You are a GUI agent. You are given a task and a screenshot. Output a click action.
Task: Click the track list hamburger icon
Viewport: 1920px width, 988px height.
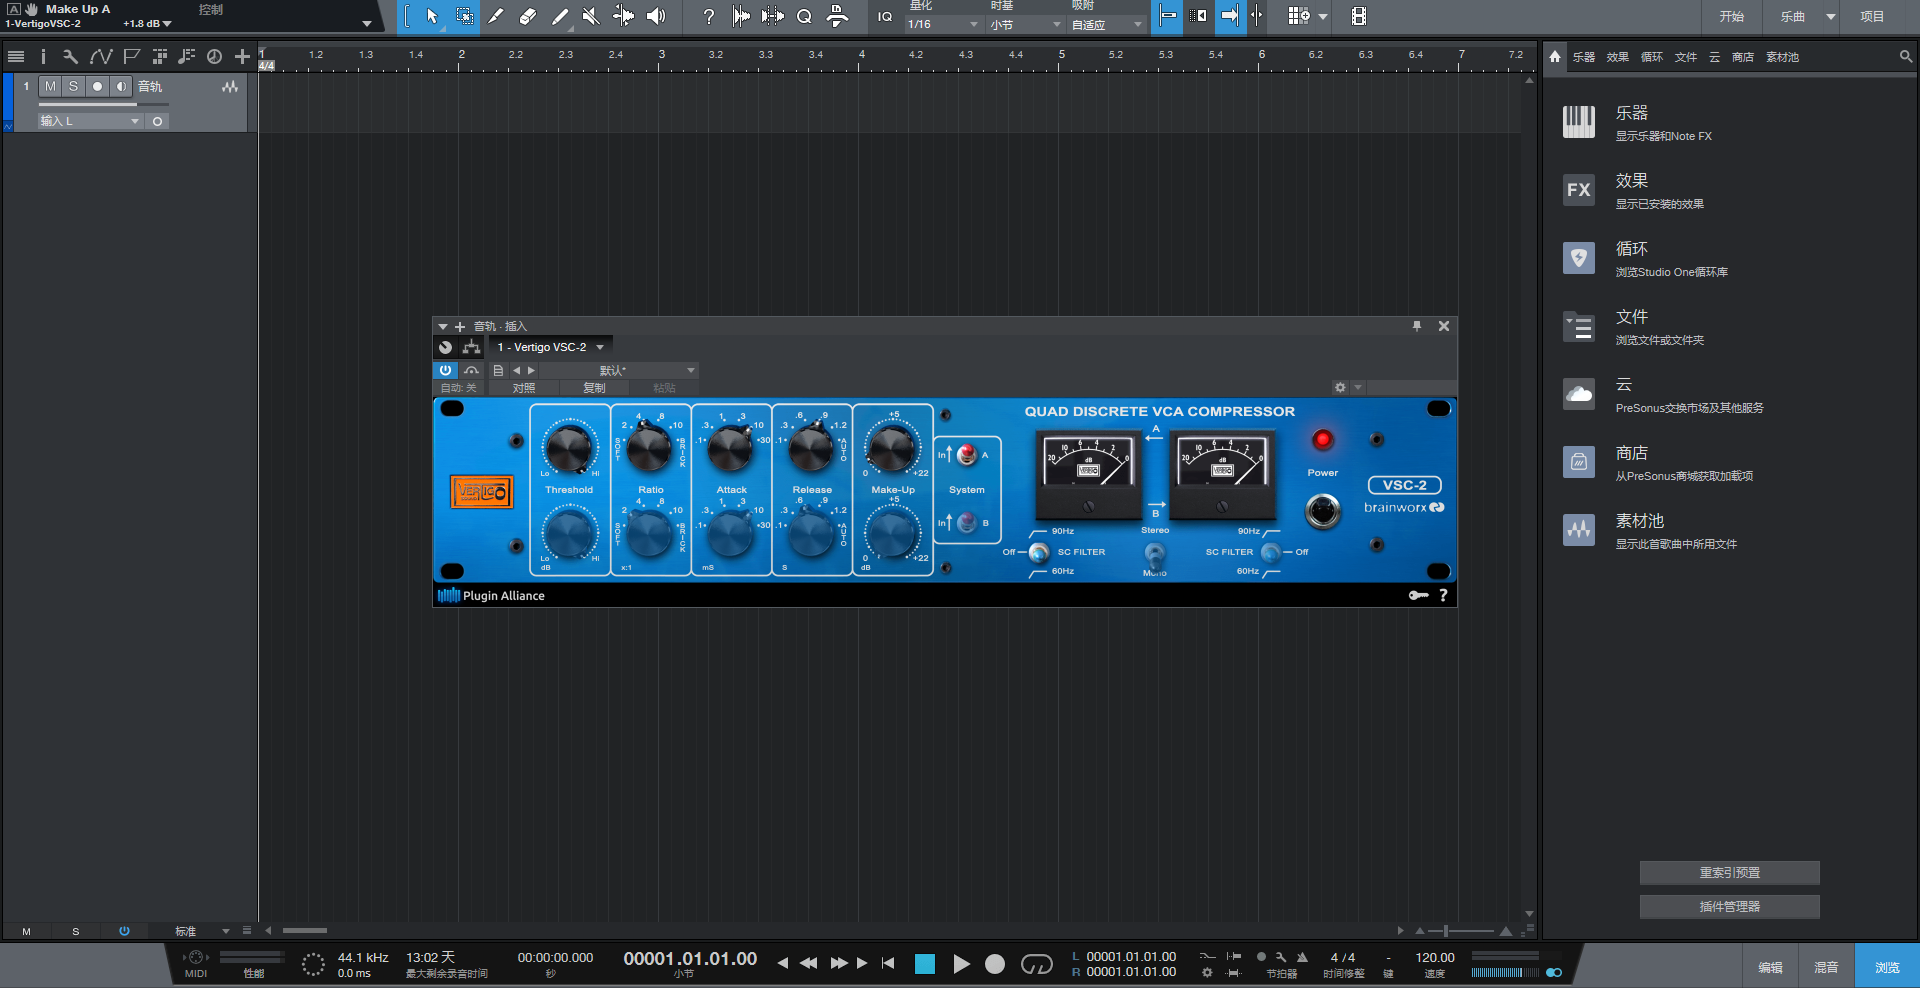pos(16,57)
